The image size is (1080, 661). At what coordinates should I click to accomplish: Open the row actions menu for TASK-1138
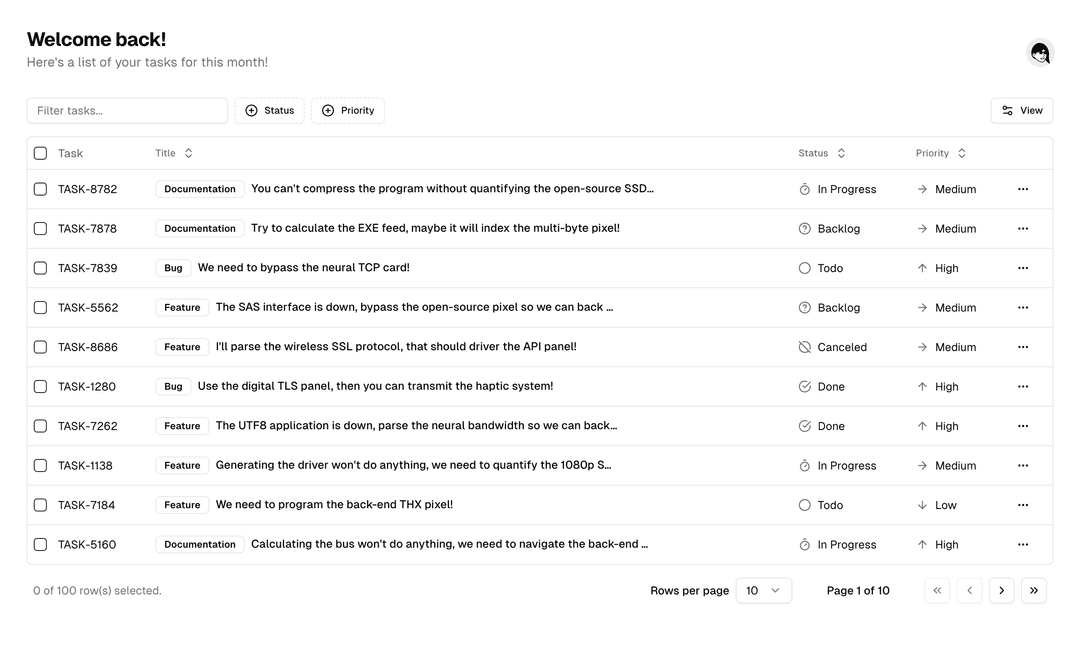[1023, 465]
